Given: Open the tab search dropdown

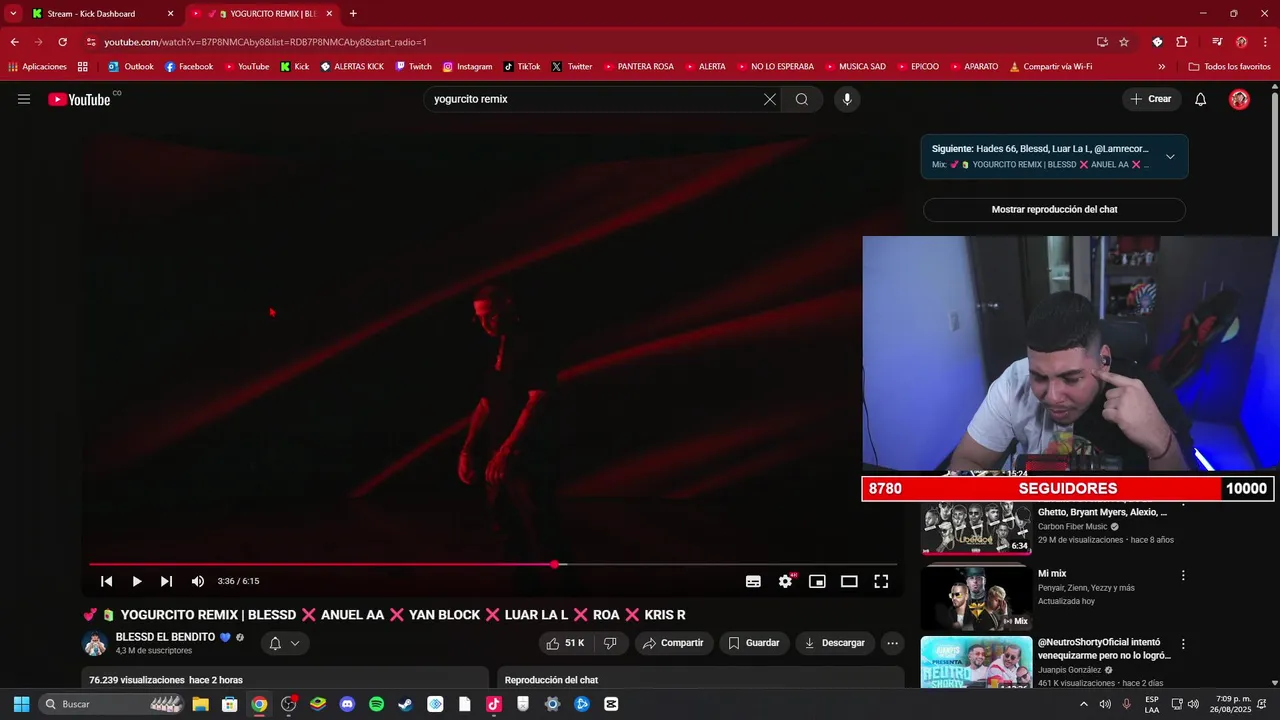Looking at the screenshot, I should pos(13,14).
